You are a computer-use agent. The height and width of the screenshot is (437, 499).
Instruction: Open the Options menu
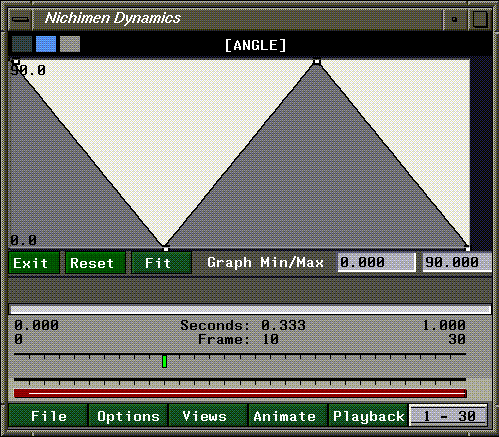pos(128,416)
